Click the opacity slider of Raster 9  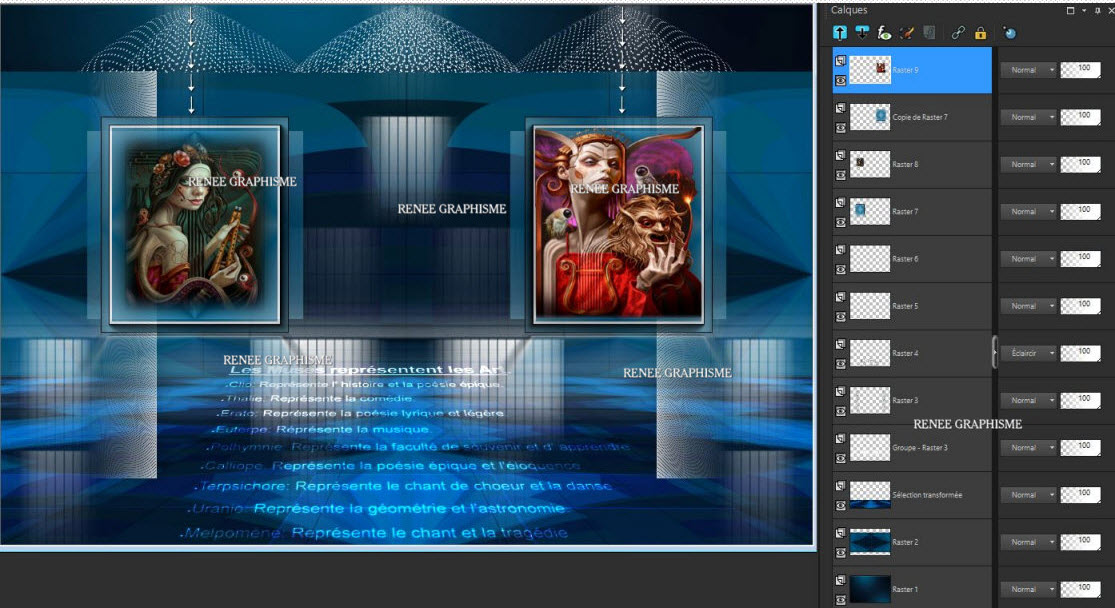click(x=1080, y=70)
